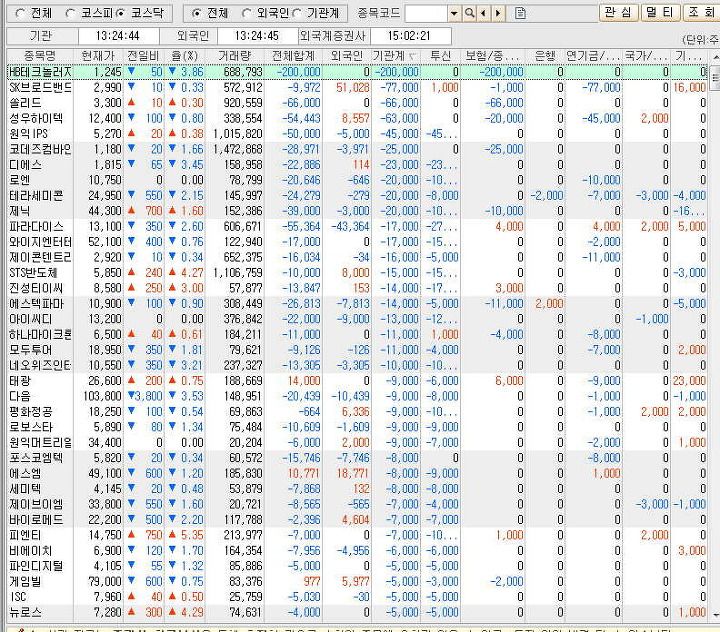Screen dimensions: 720x632
Task: Click the 관심 button
Action: pyautogui.click(x=618, y=12)
